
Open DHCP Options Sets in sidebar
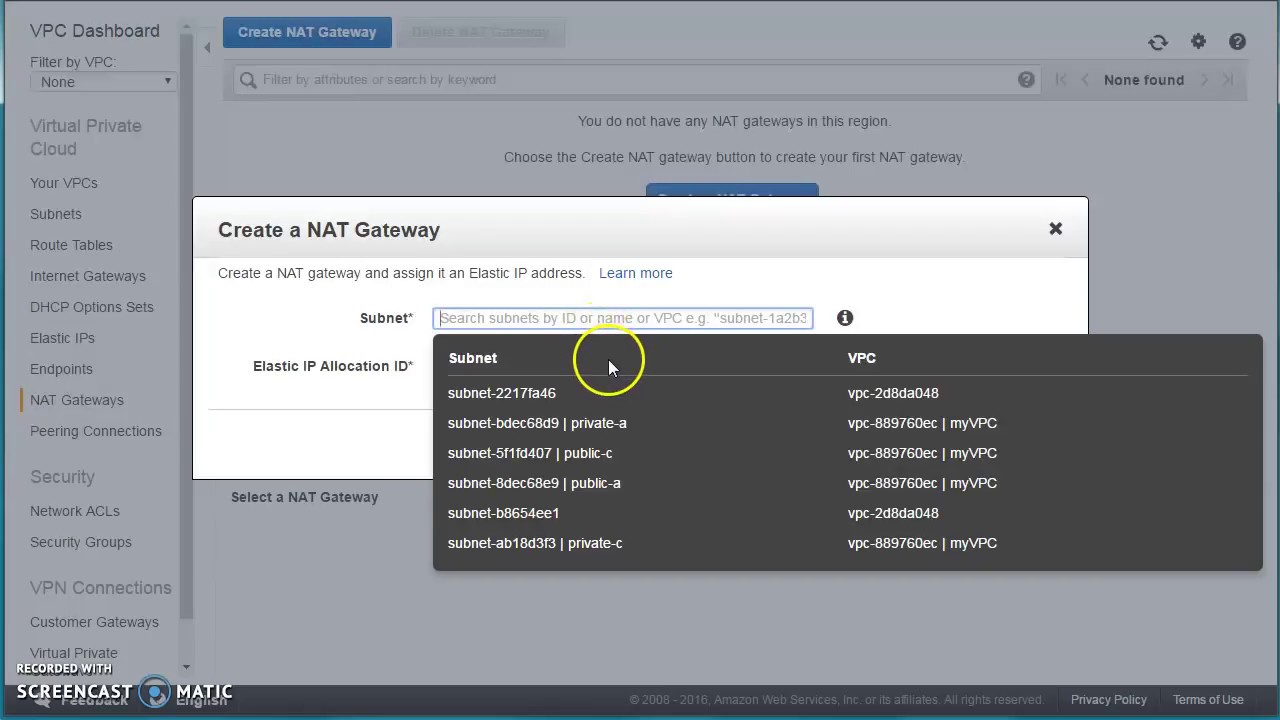(x=92, y=307)
